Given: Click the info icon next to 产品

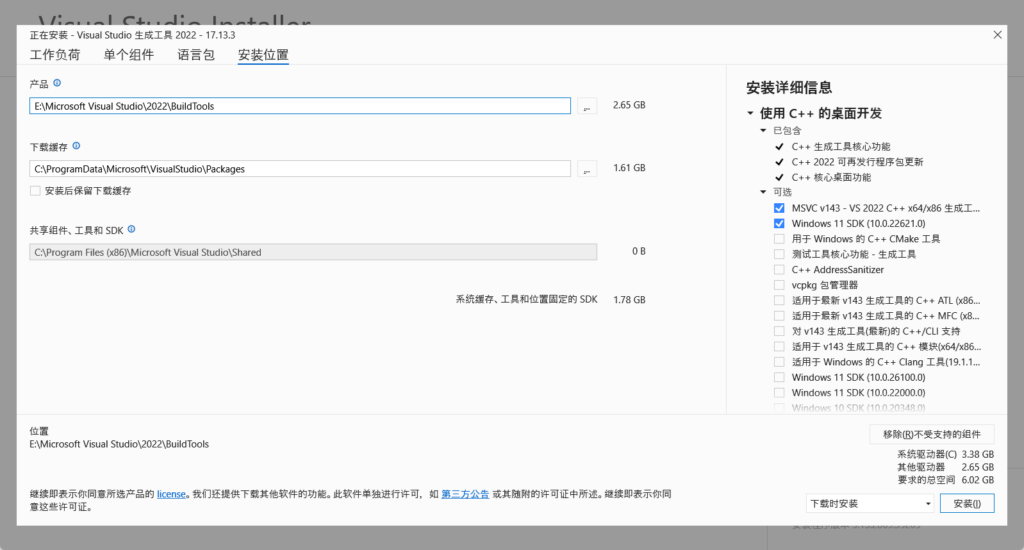Looking at the screenshot, I should 57,84.
